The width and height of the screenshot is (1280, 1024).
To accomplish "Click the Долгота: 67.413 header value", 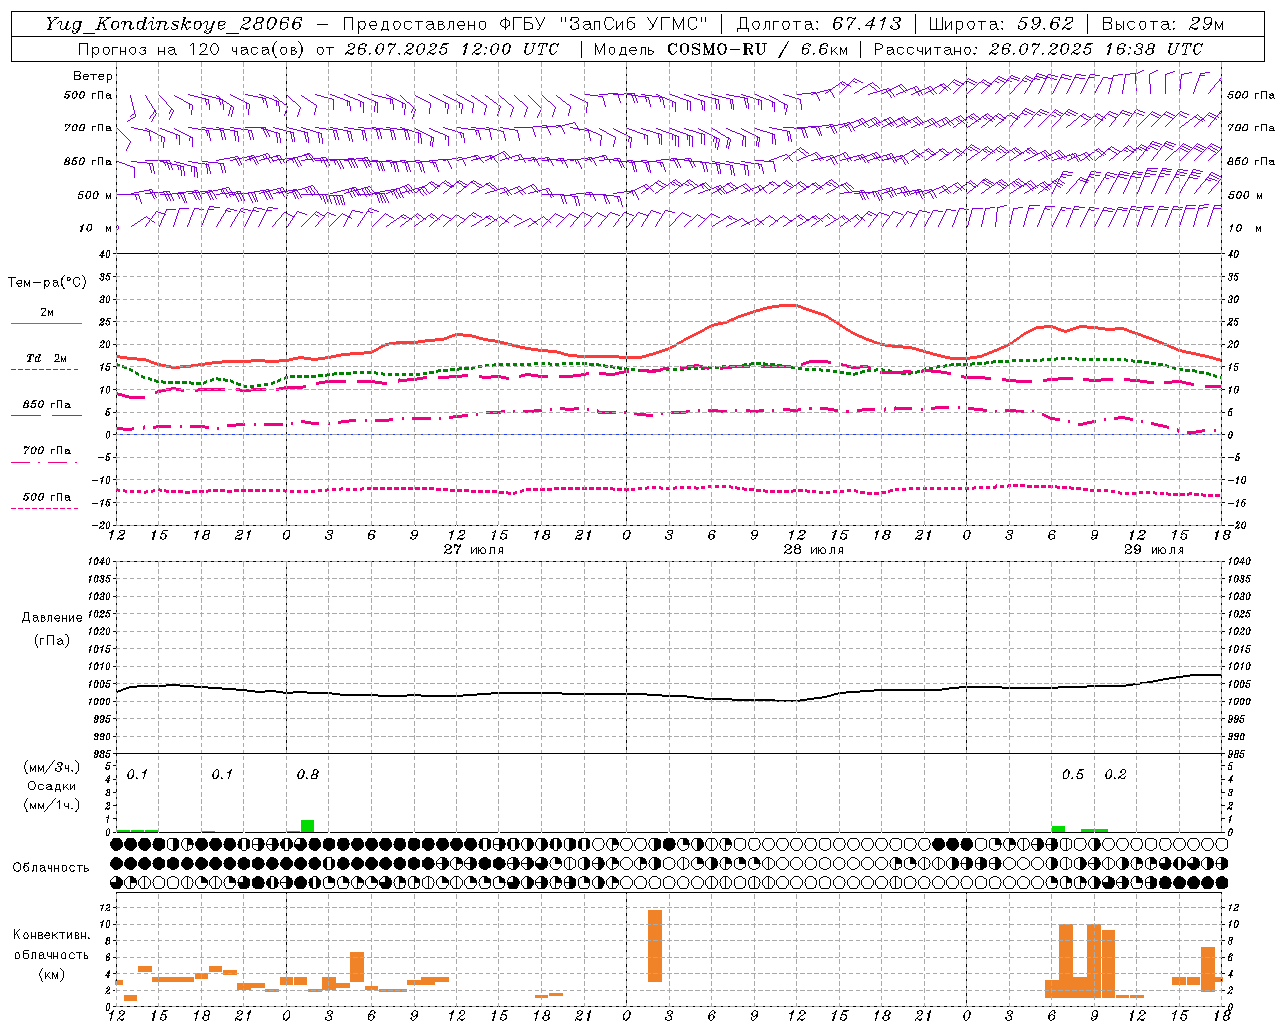I will click(x=819, y=24).
